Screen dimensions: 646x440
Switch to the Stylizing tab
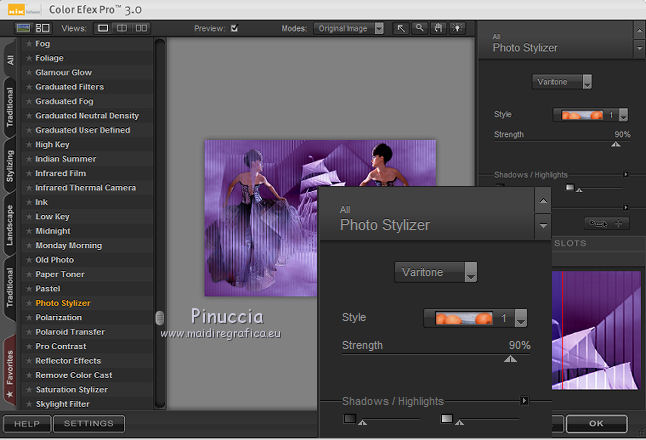(10, 165)
